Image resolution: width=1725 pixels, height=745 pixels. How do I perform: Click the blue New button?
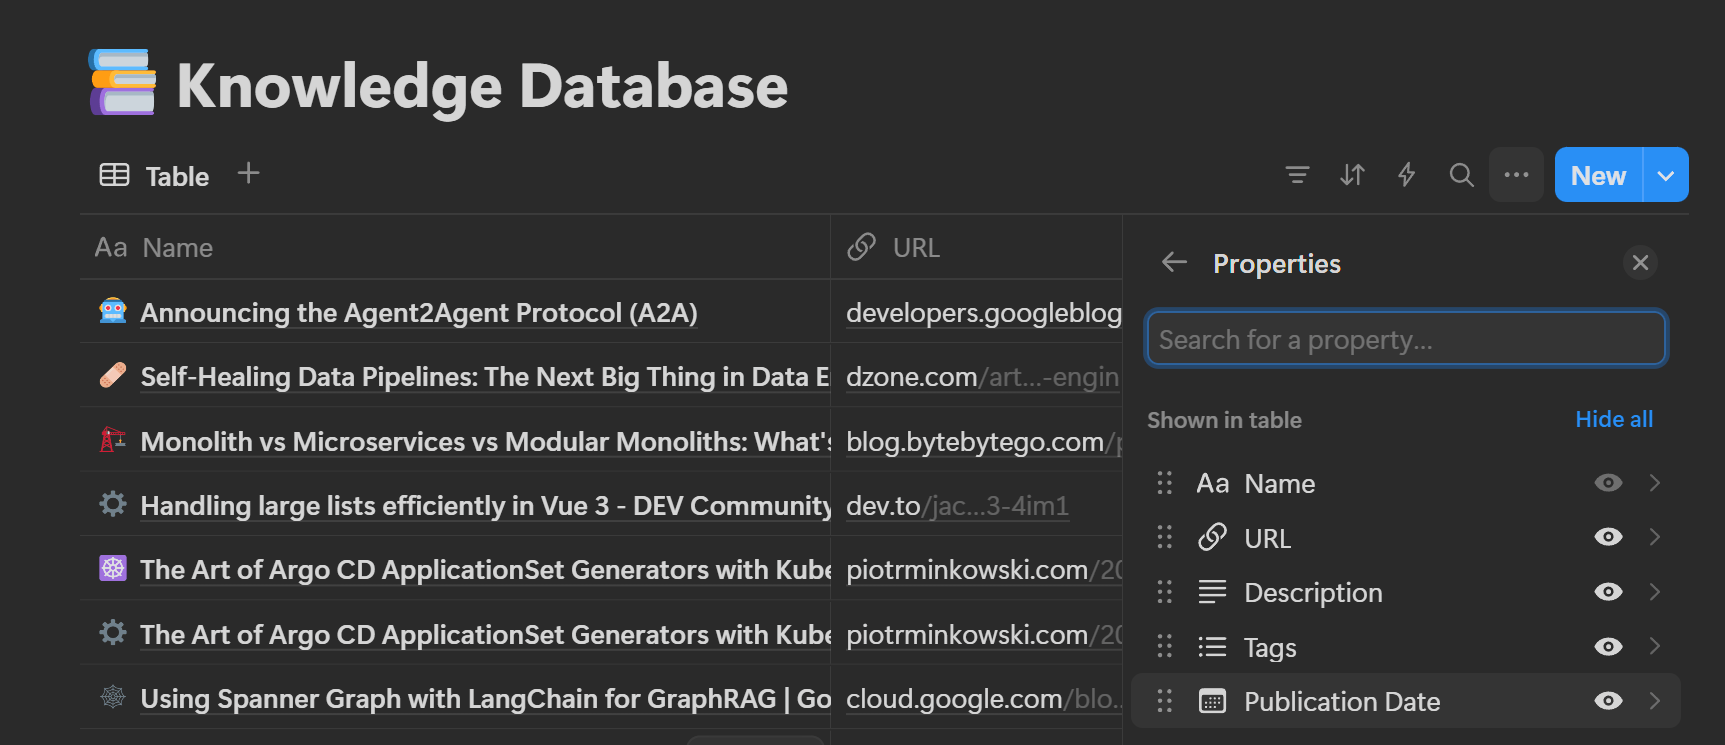1598,175
